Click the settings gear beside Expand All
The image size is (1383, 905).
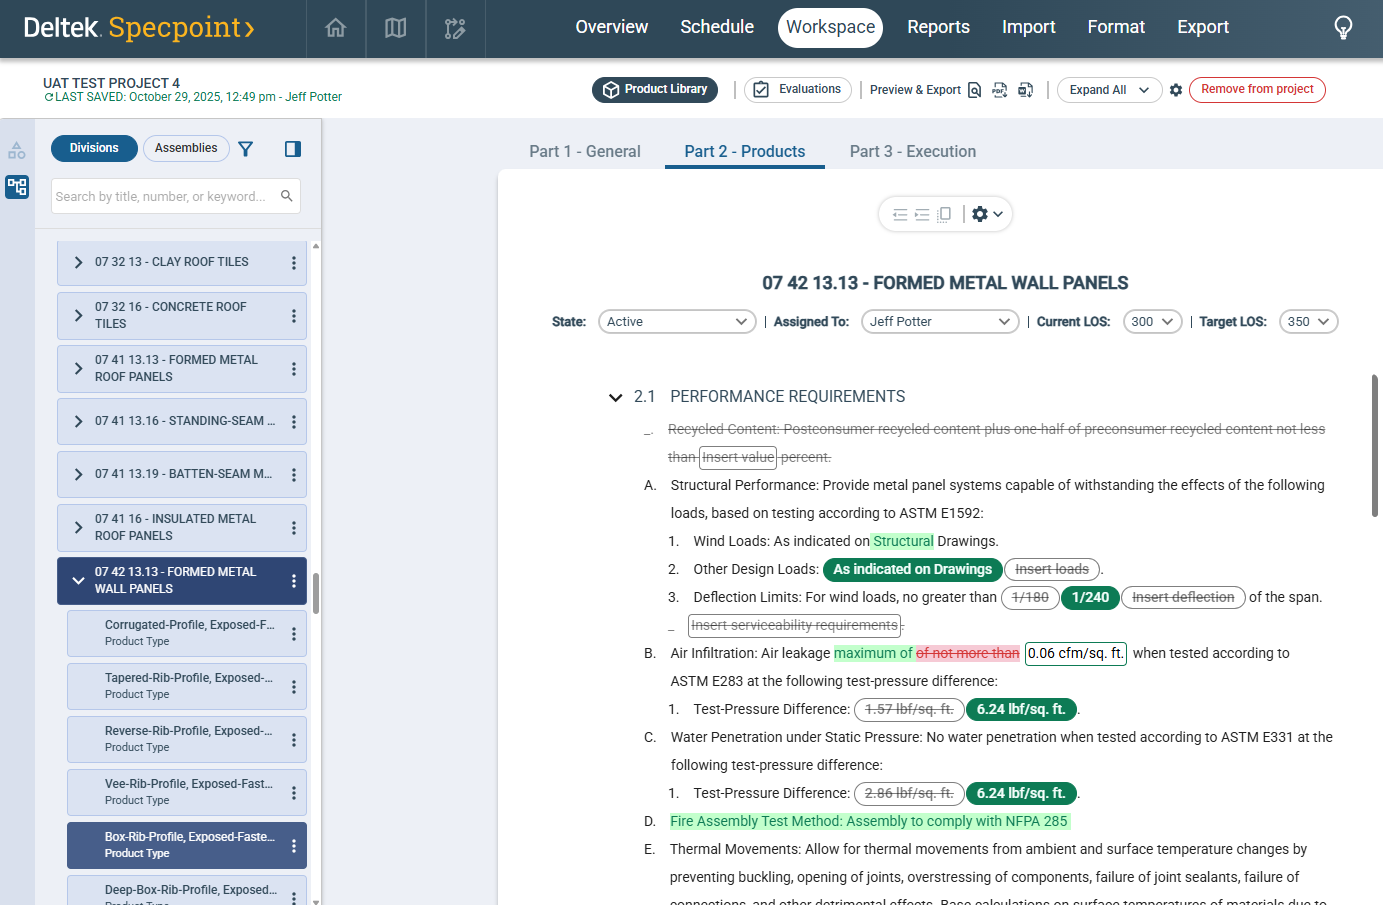tap(1176, 90)
